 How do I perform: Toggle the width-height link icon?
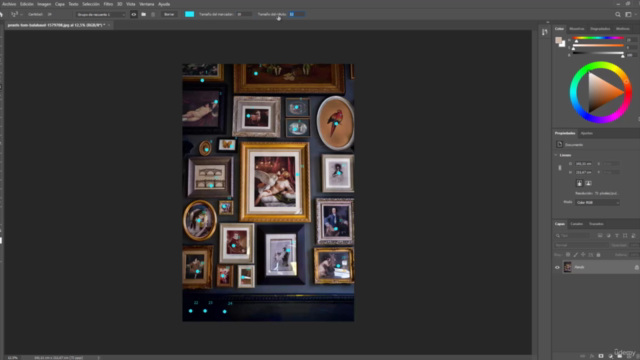point(560,168)
